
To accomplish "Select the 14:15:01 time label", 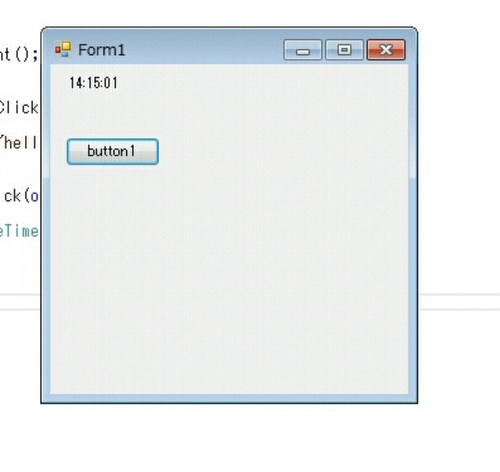I will pos(93,83).
